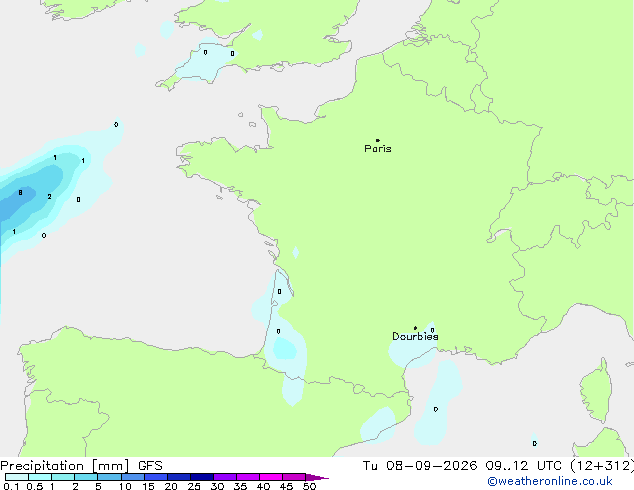Image resolution: width=634 pixels, height=490 pixels.
Task: Pick the 20–25 mm legend swatch
Action: pos(179,477)
